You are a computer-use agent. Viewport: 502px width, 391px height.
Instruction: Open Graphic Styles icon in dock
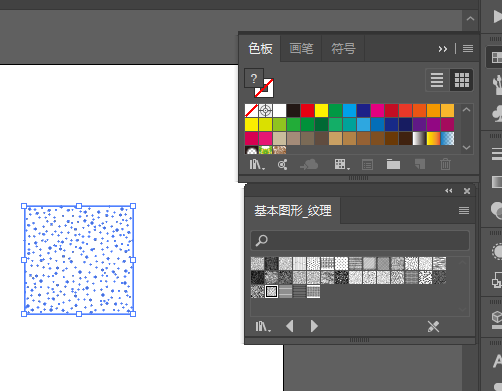497,279
